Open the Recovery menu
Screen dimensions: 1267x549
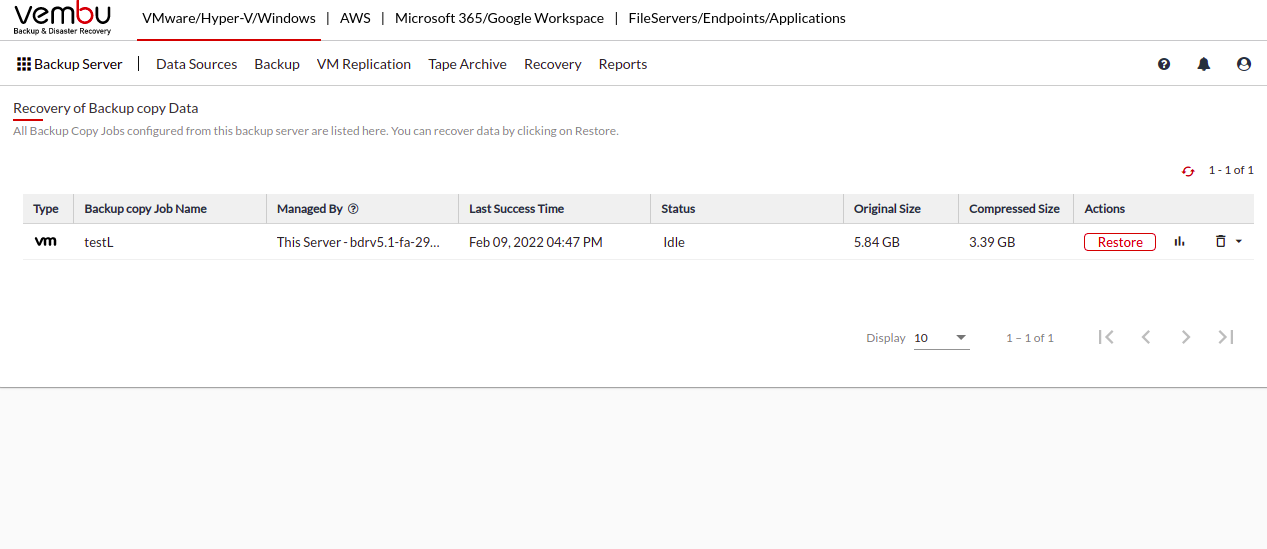[x=552, y=64]
